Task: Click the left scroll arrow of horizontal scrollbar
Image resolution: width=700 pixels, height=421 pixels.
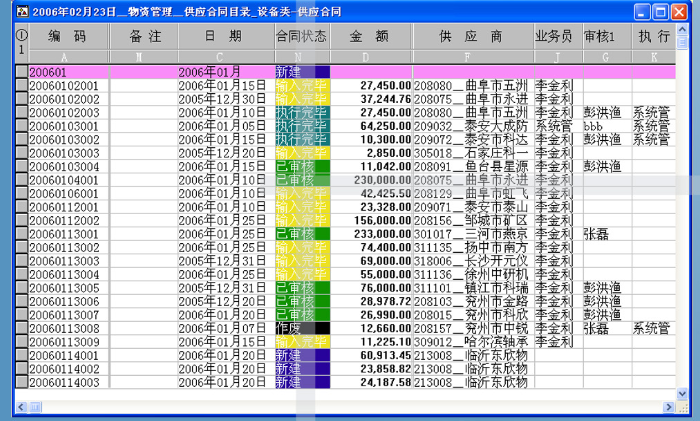Action: pos(21,405)
